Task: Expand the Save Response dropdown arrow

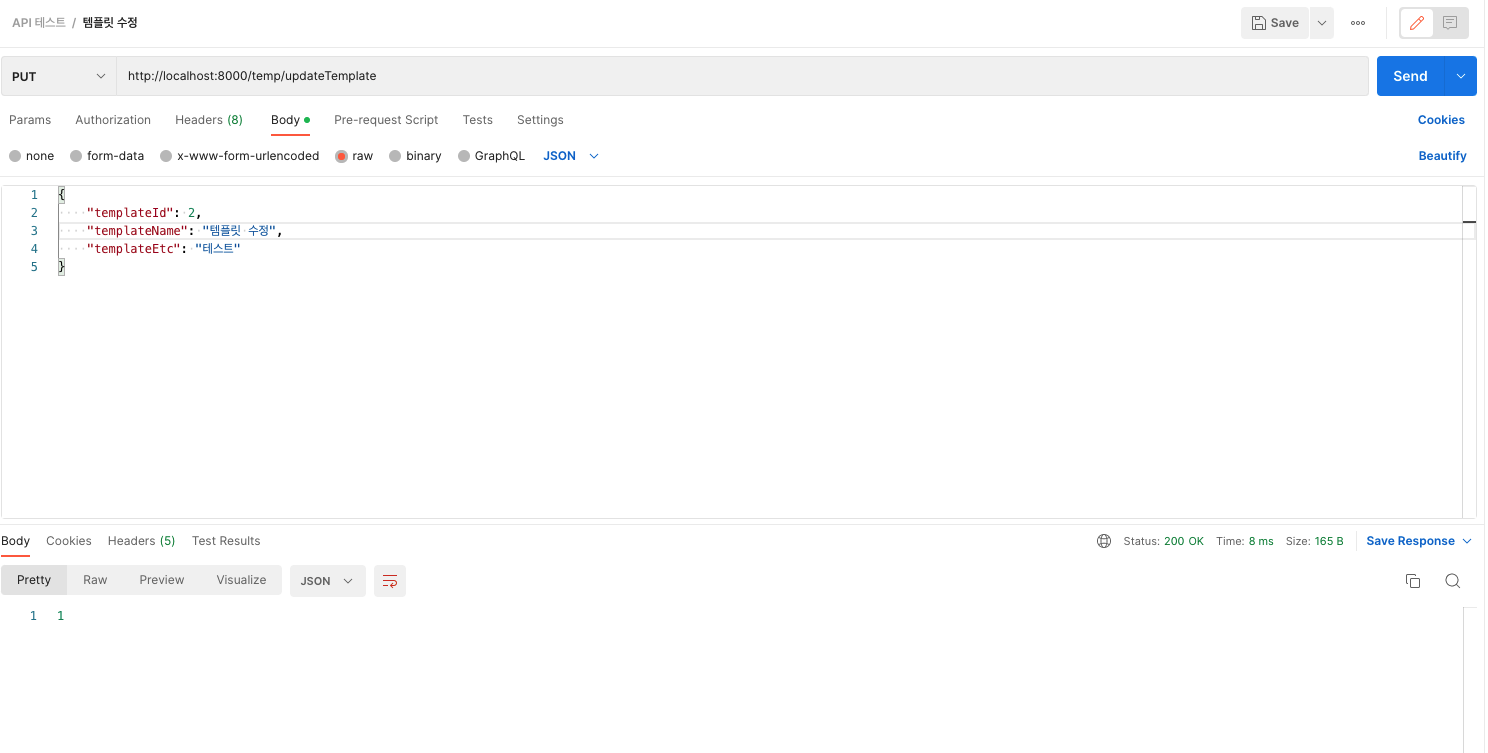Action: 1467,541
